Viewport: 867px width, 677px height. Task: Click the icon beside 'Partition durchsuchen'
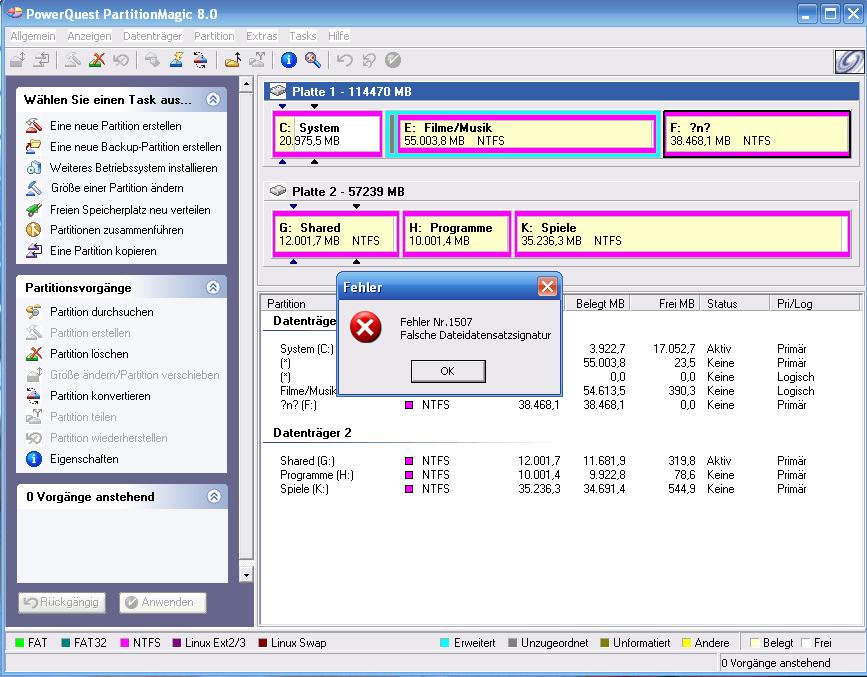34,311
